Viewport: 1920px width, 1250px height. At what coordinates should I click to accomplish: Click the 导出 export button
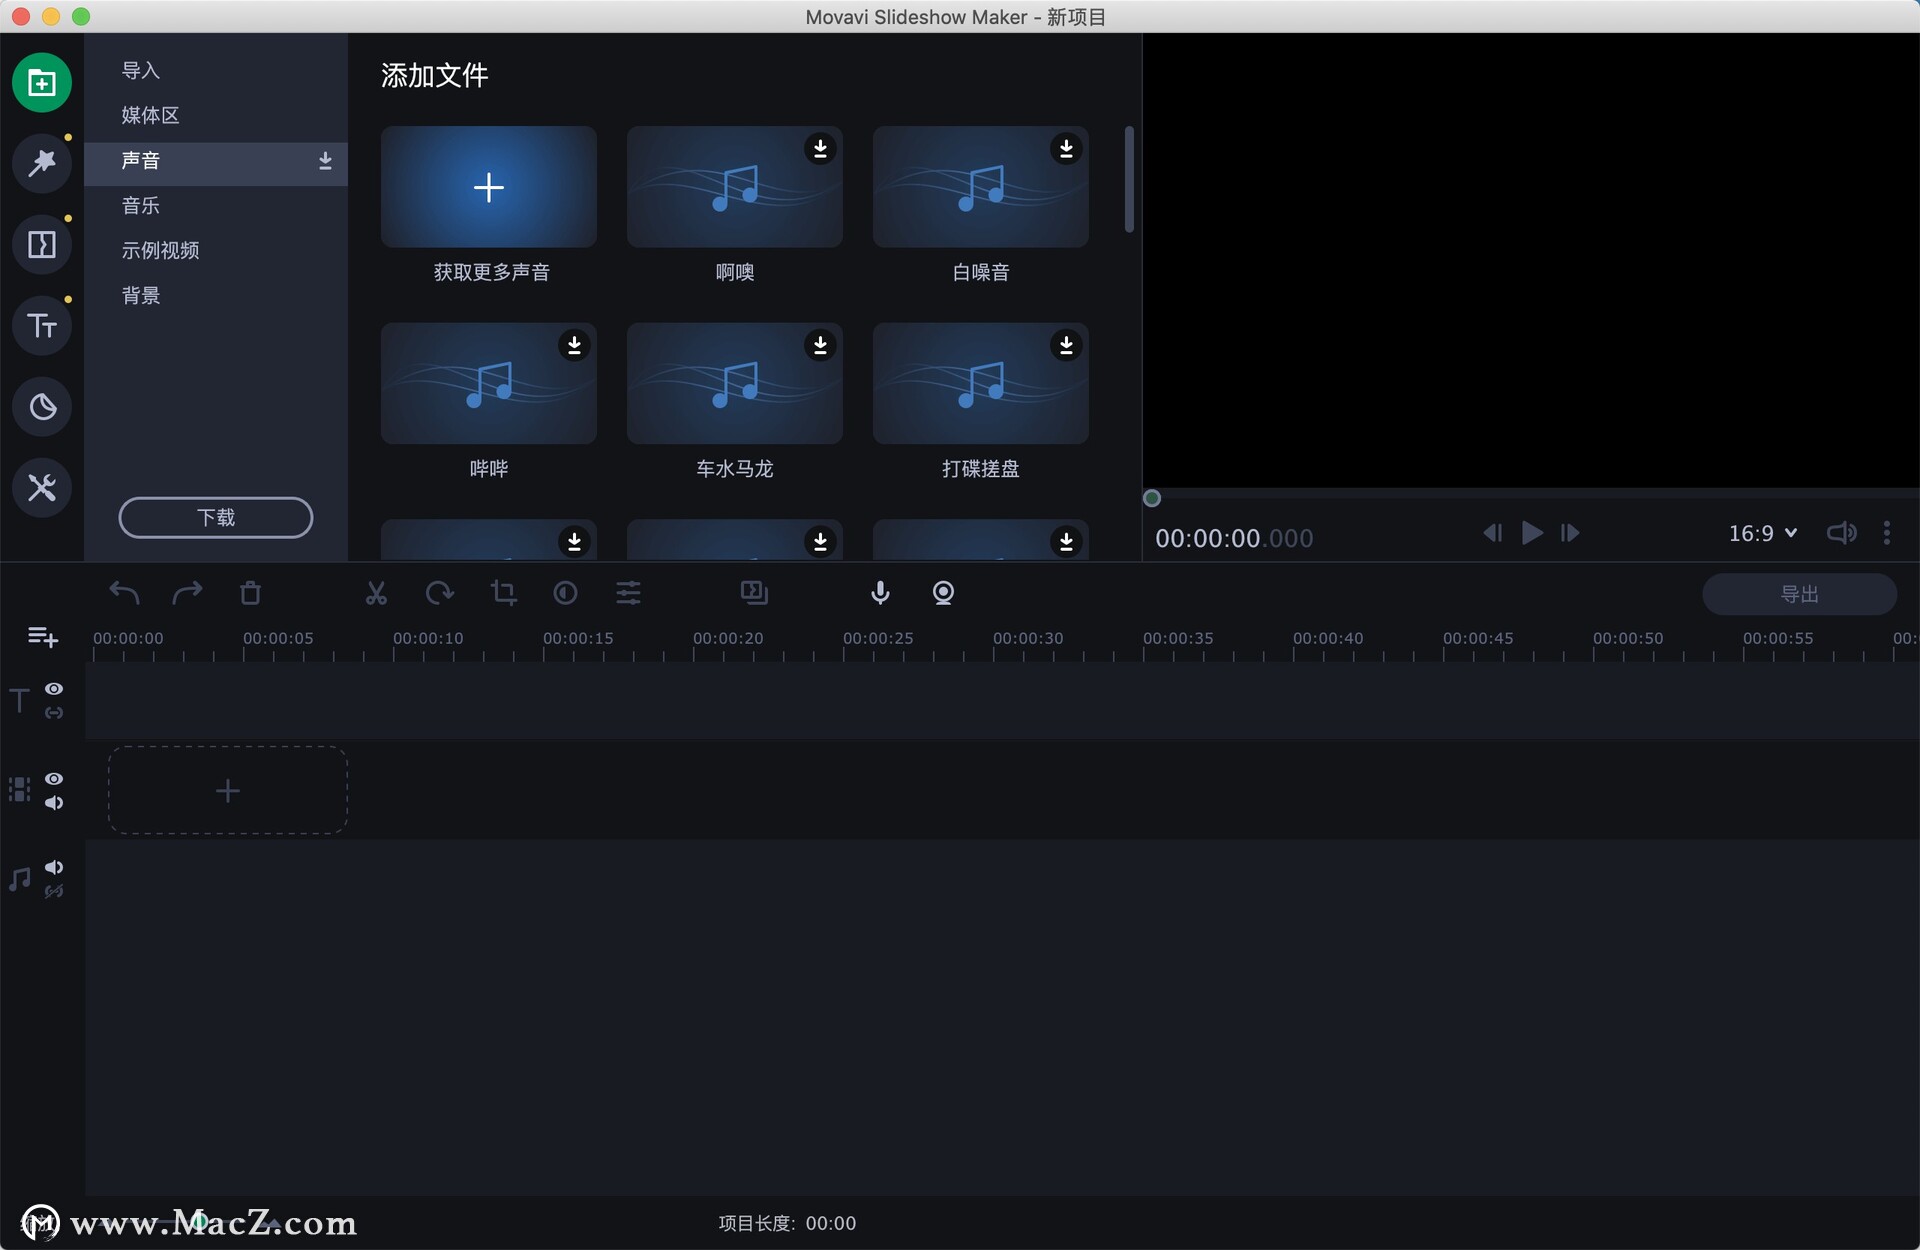[1799, 594]
